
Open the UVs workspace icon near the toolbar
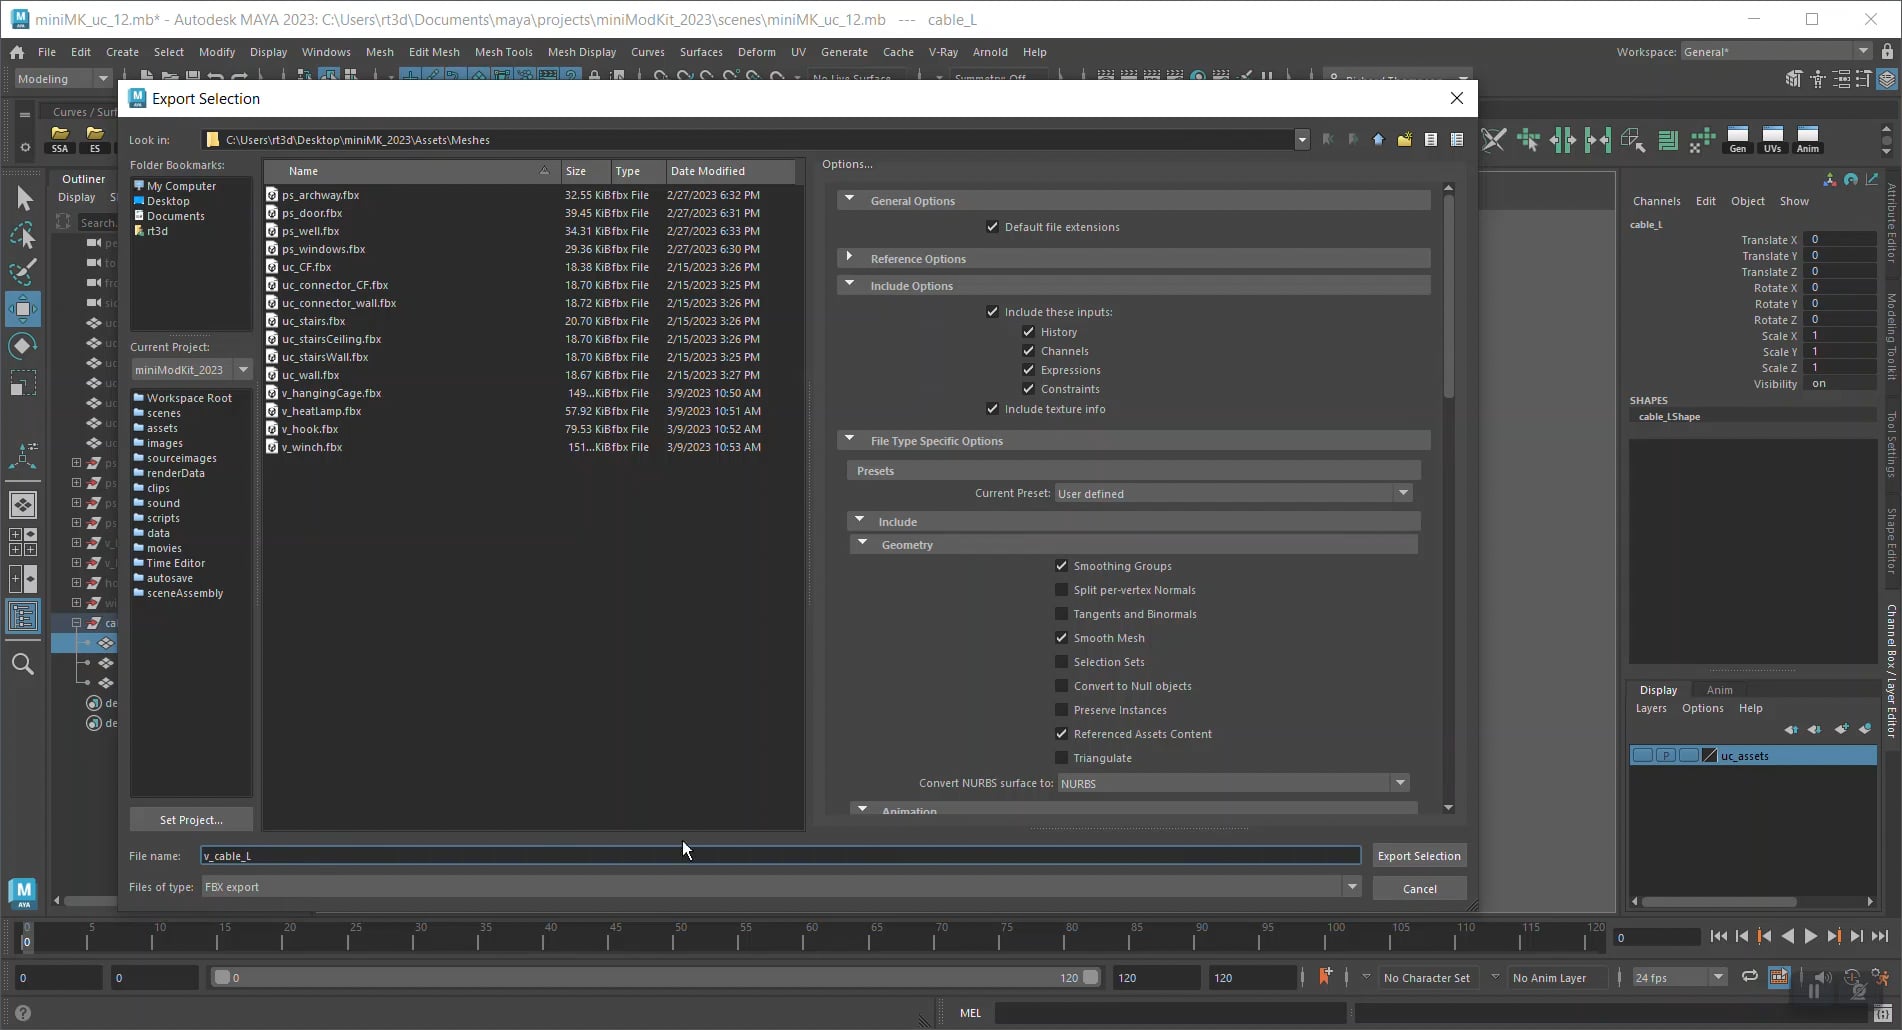pyautogui.click(x=1772, y=139)
